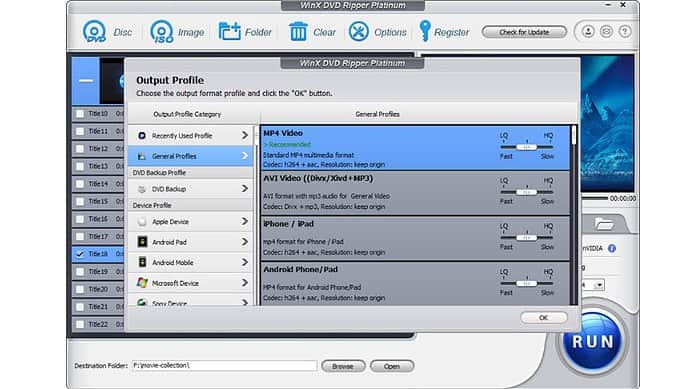Screen dimensions: 699x389
Task: Open help with the question mark icon
Action: tap(625, 32)
